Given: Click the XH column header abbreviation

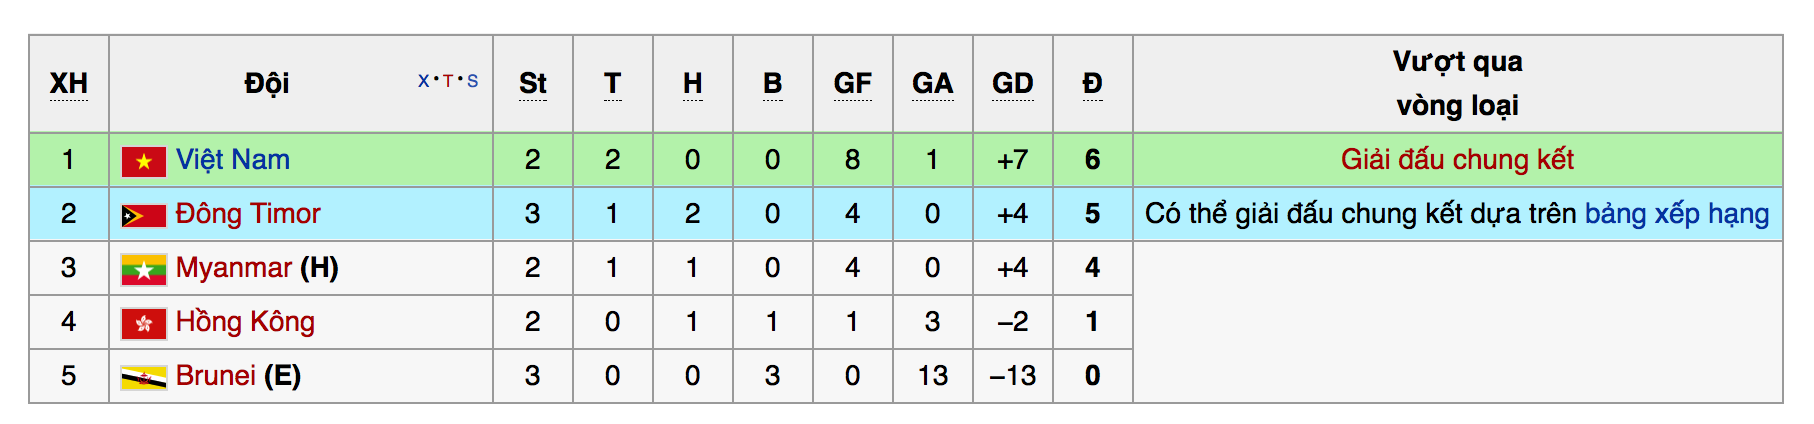Looking at the screenshot, I should pos(69,84).
